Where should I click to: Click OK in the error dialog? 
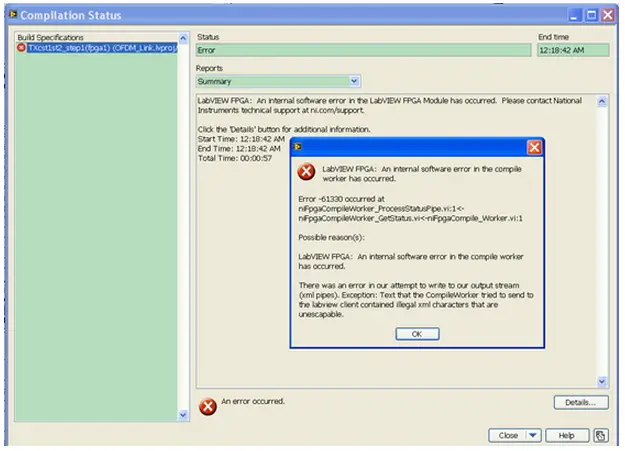tap(417, 334)
